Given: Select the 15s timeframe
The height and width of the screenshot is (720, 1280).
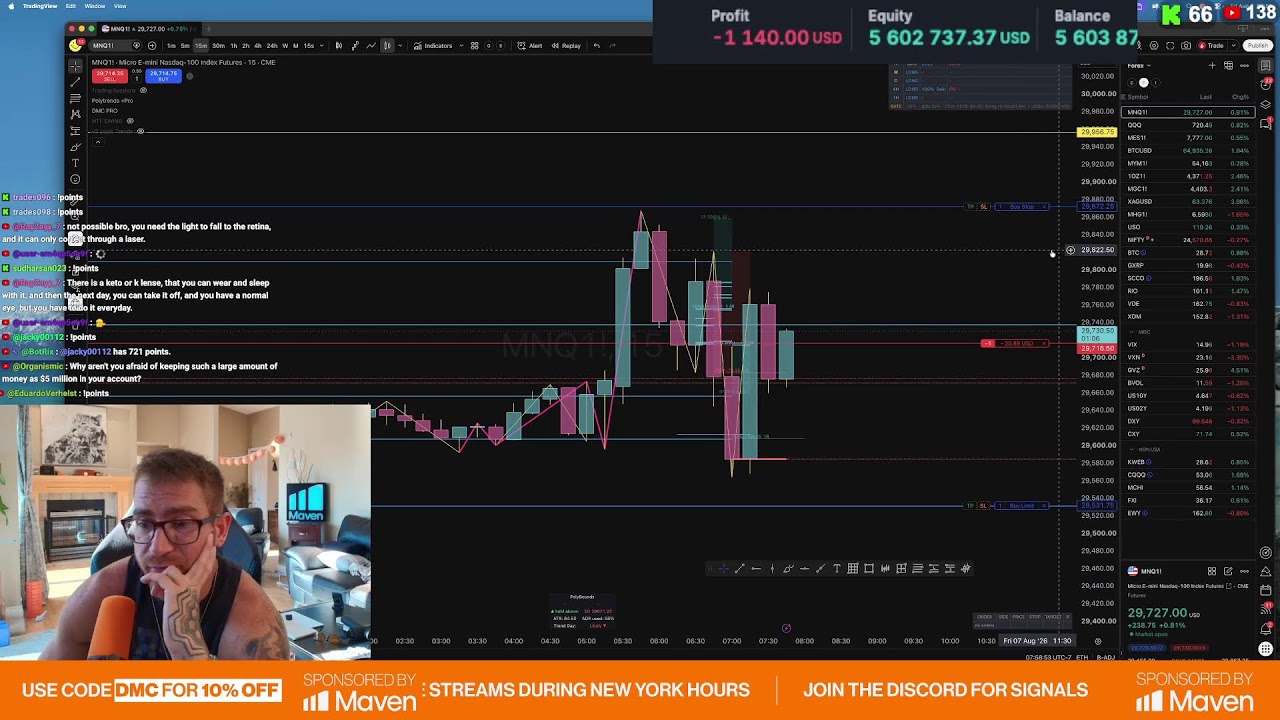Looking at the screenshot, I should pyautogui.click(x=309, y=45).
